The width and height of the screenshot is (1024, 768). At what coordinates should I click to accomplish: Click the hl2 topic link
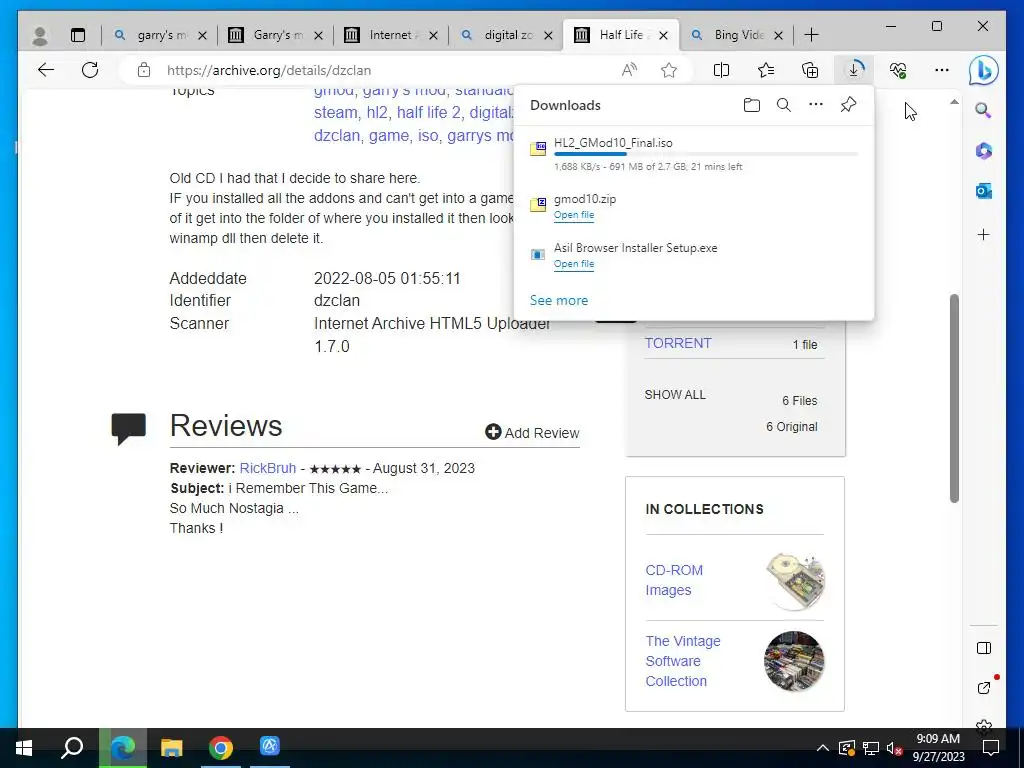377,113
